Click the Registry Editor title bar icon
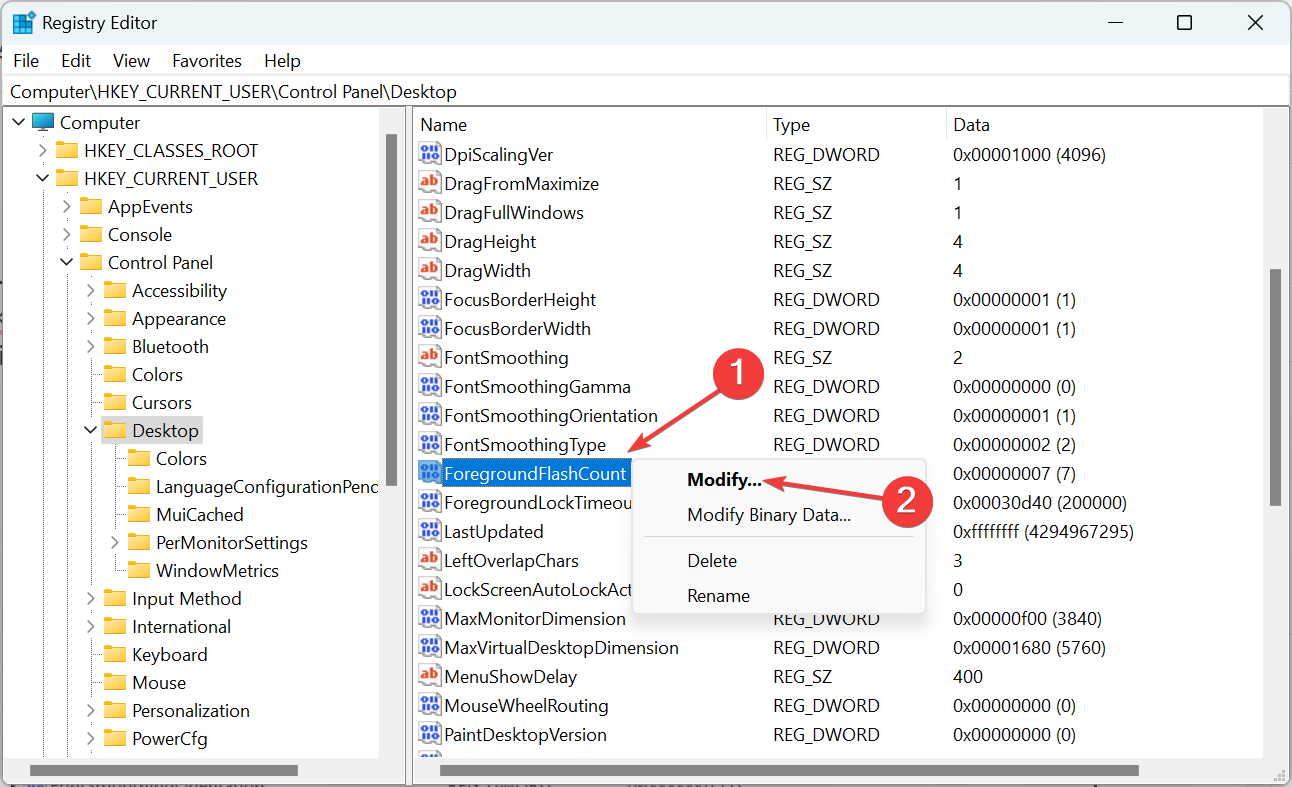 tap(23, 23)
